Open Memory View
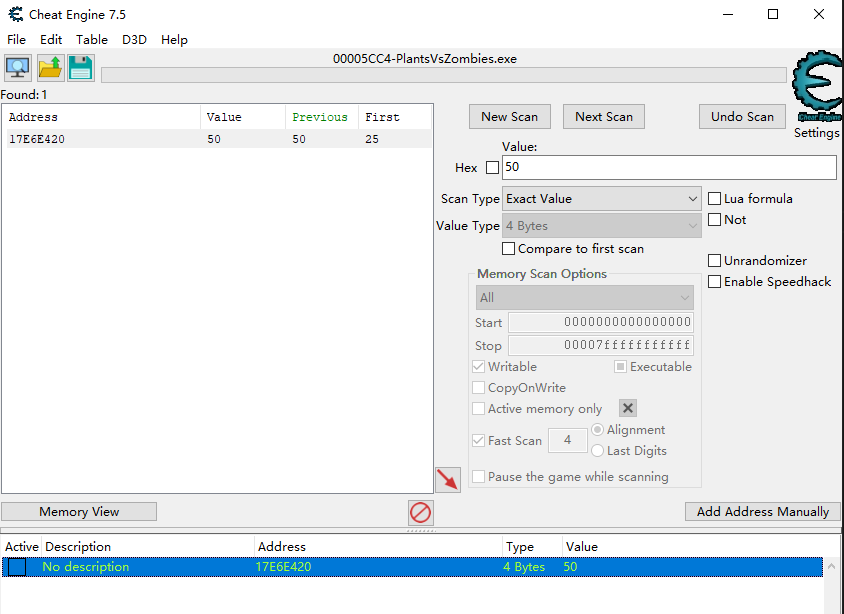Image resolution: width=844 pixels, height=614 pixels. 79,512
